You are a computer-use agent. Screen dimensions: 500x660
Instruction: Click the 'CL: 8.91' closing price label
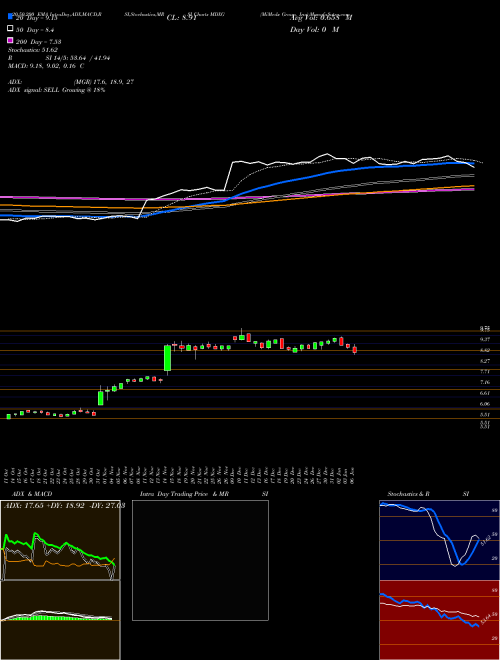(x=182, y=18)
